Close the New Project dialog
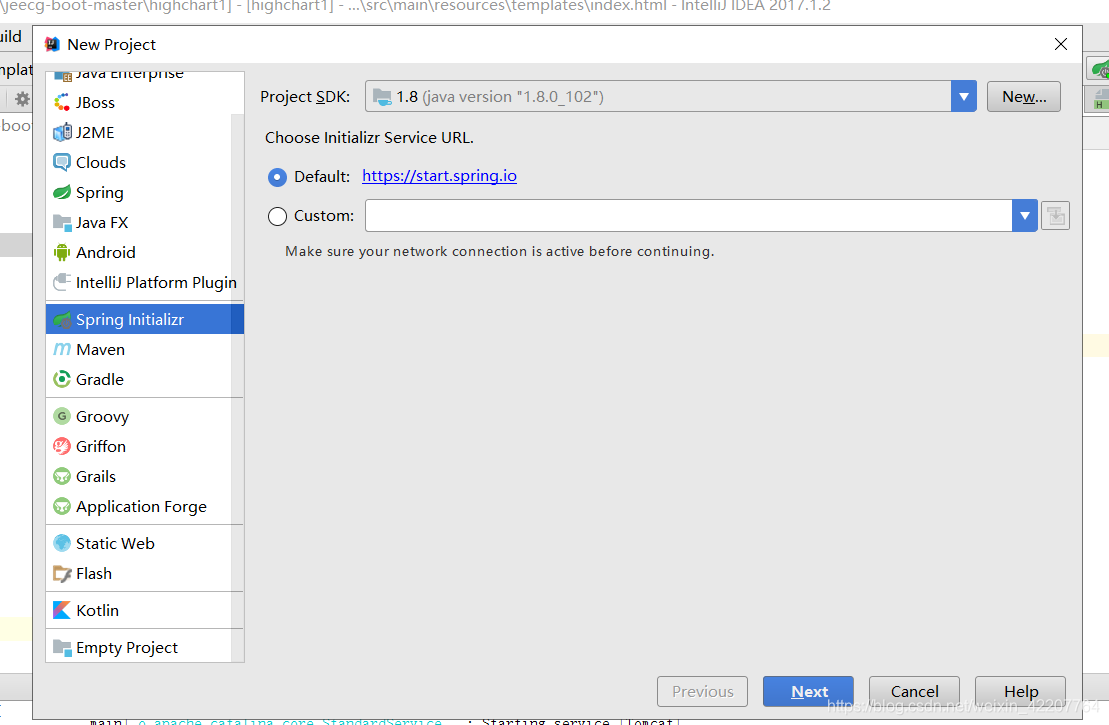This screenshot has height=725, width=1109. [1060, 45]
